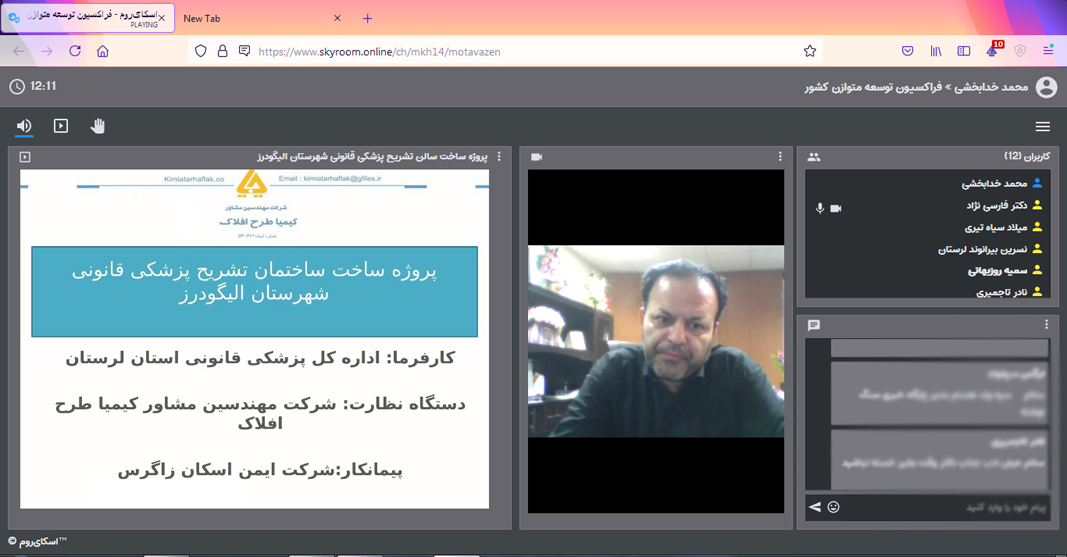This screenshot has height=557, width=1067.
Task: Click the media playback icon in toolbar
Action: tap(61, 126)
